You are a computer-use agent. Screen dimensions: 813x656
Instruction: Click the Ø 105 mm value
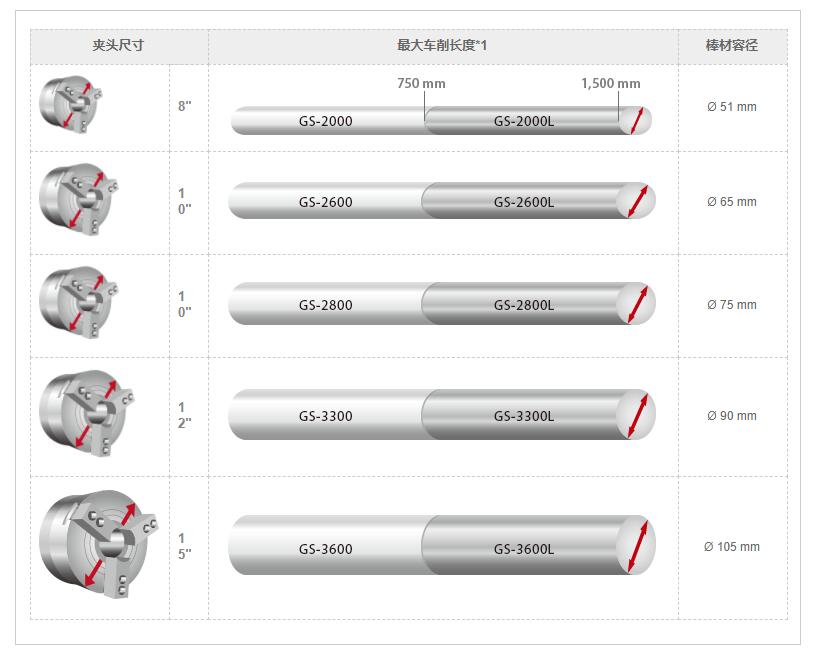732,547
